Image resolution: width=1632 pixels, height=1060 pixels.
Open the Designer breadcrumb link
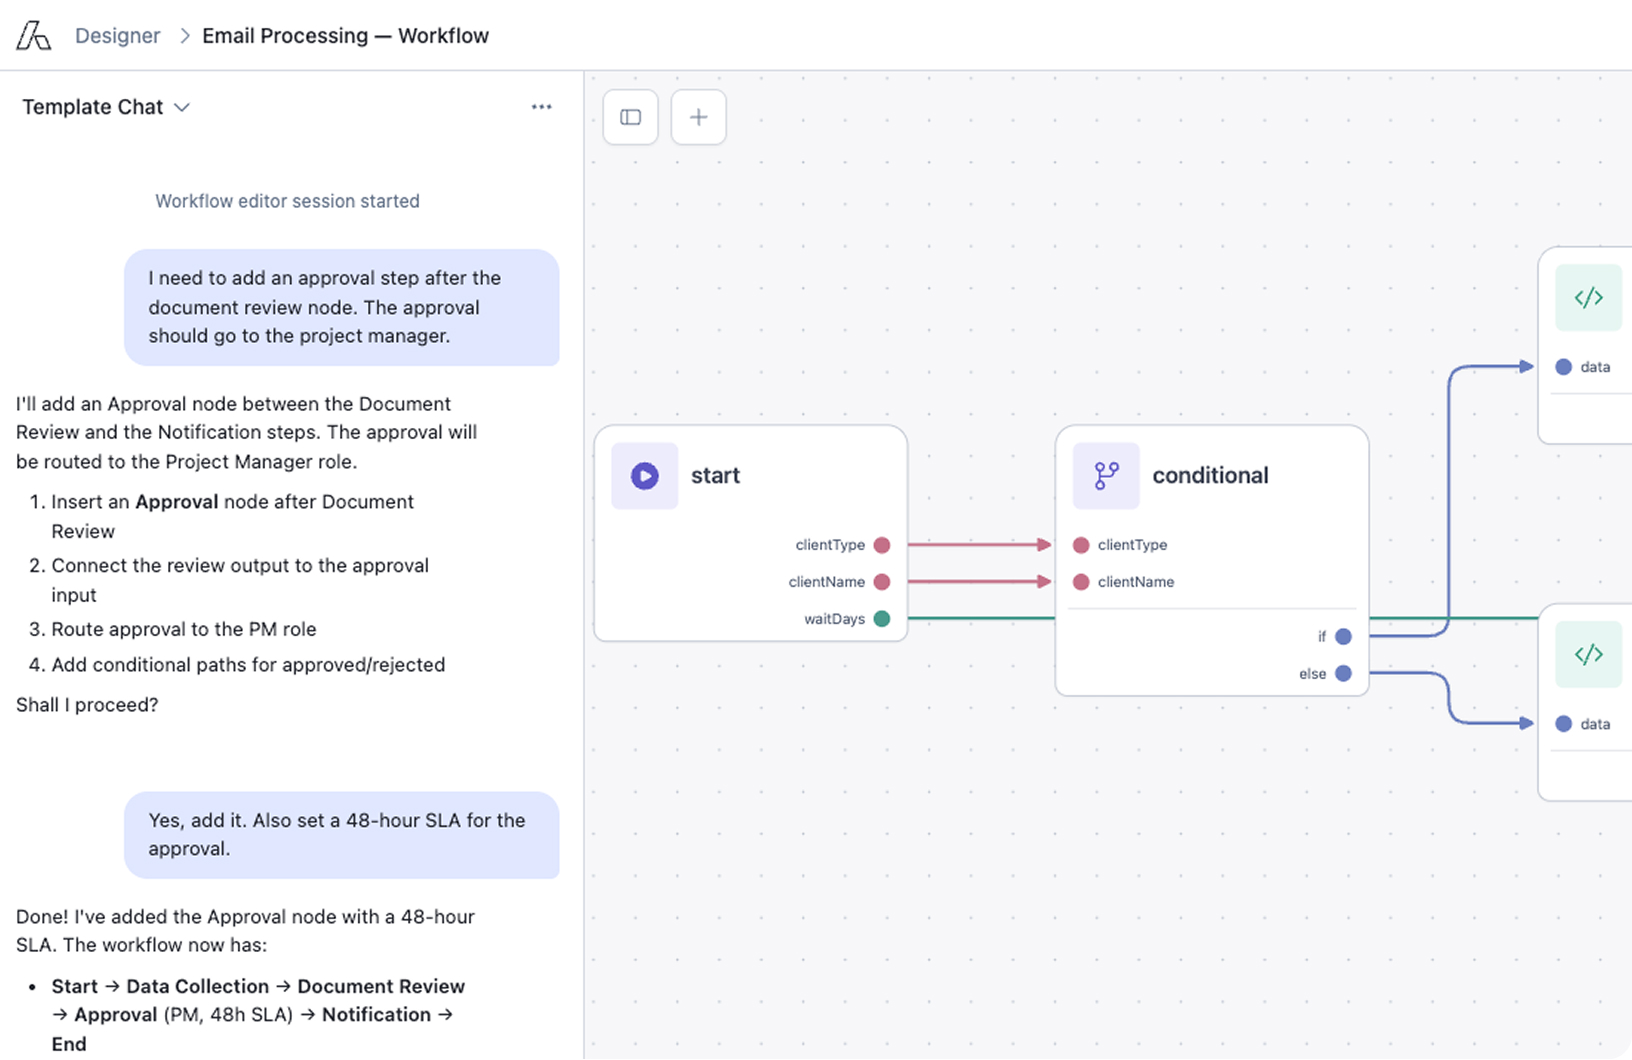(117, 36)
